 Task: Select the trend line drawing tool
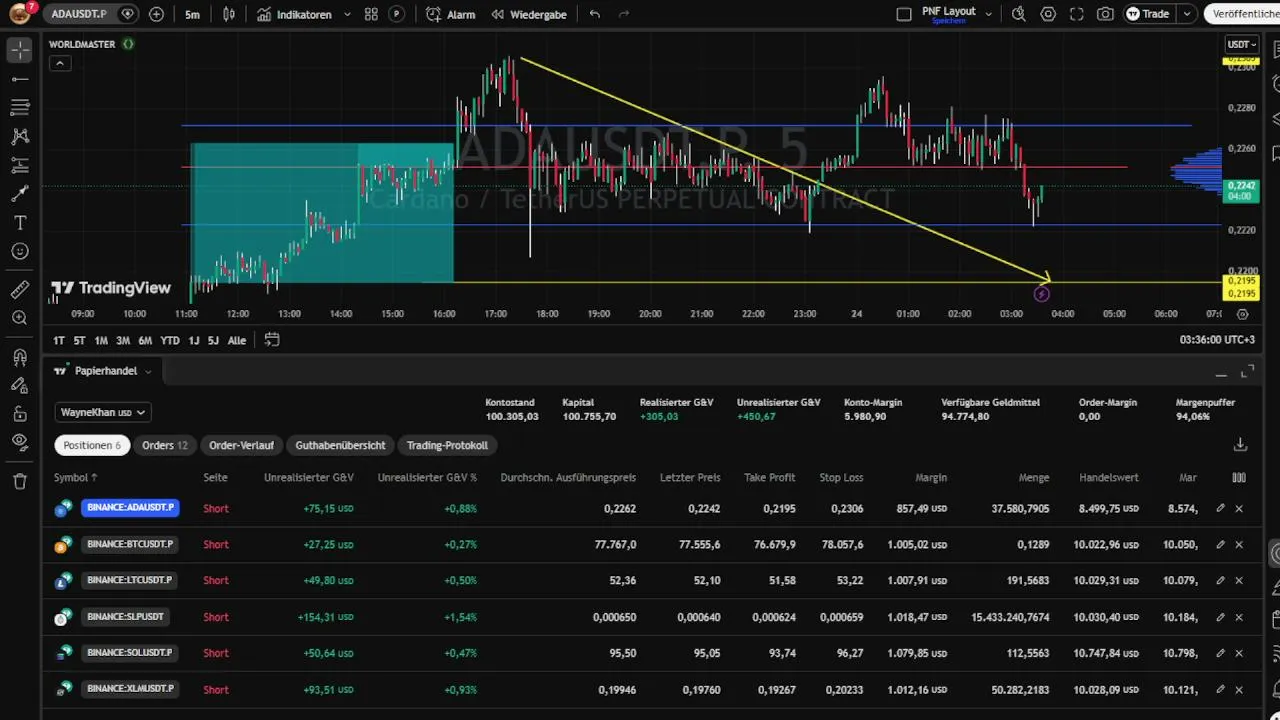(20, 79)
